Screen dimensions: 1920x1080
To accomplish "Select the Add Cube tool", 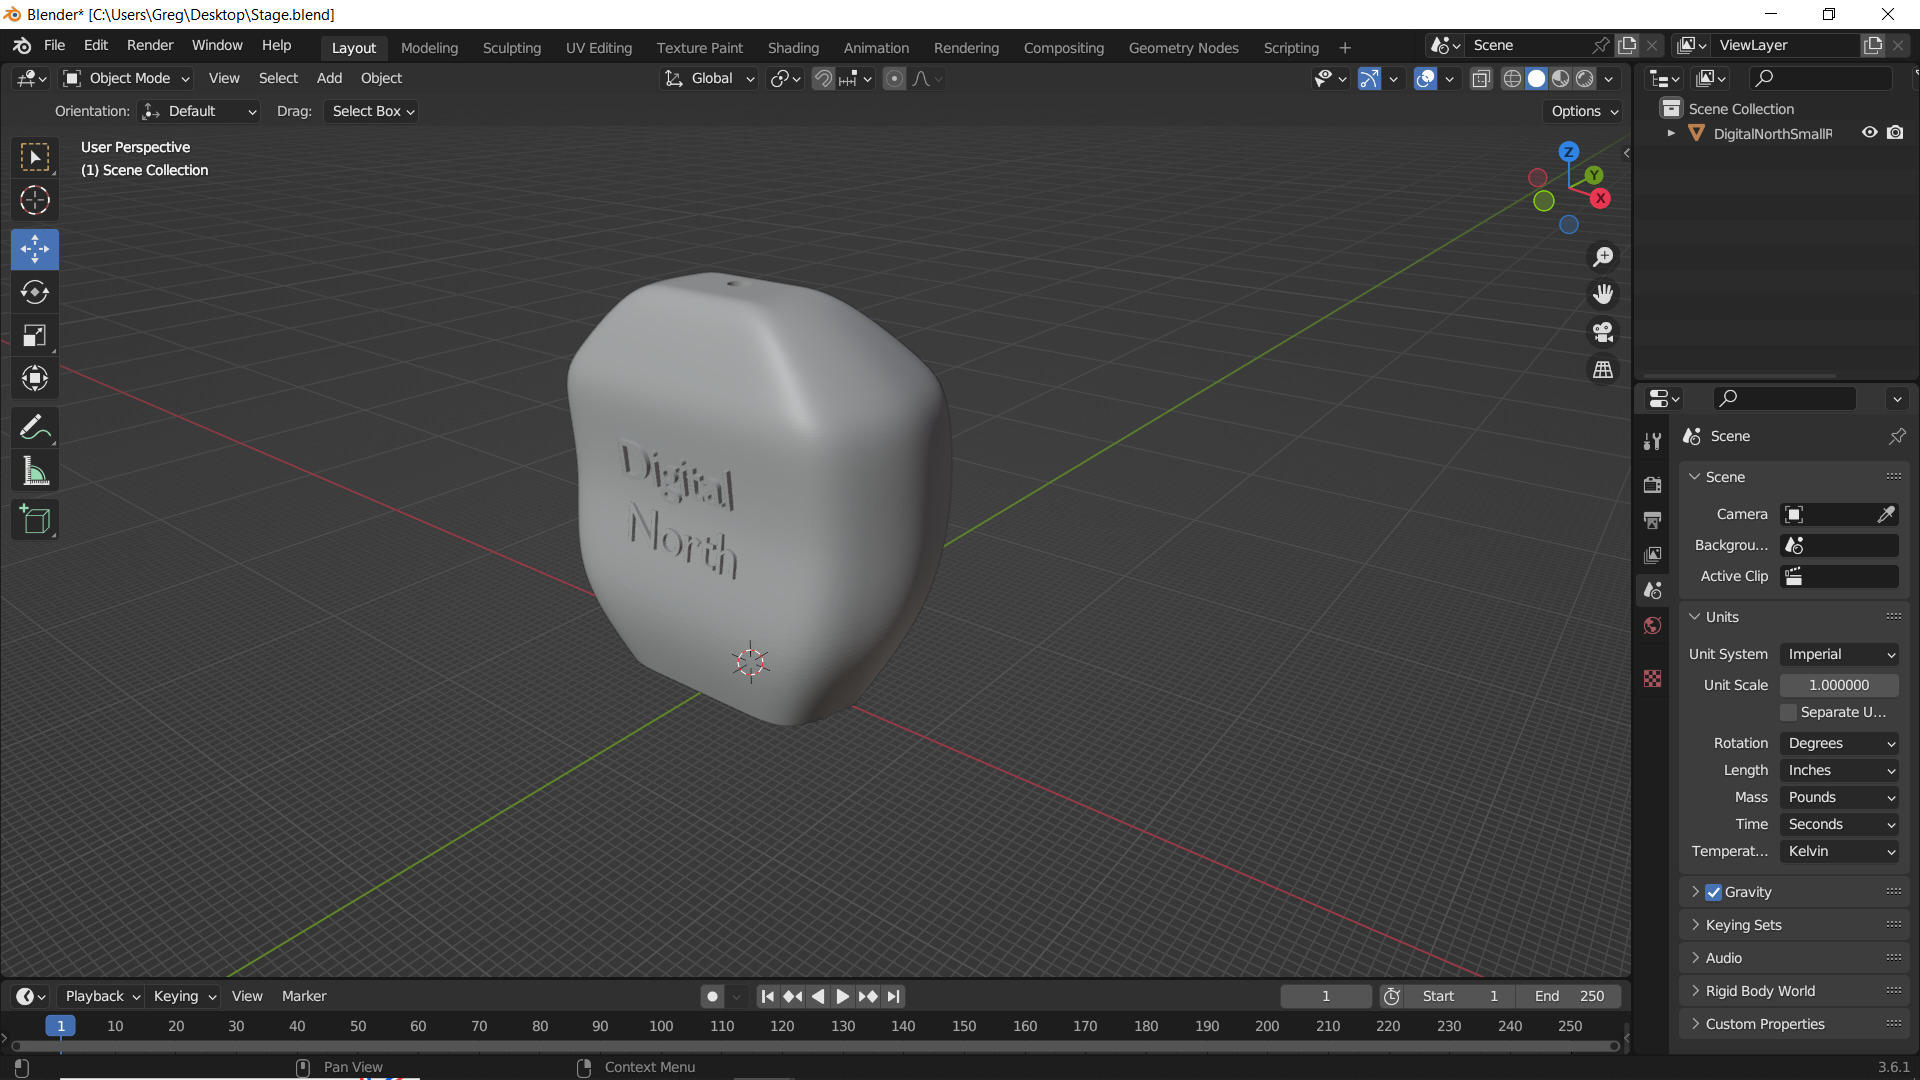I will coord(35,520).
